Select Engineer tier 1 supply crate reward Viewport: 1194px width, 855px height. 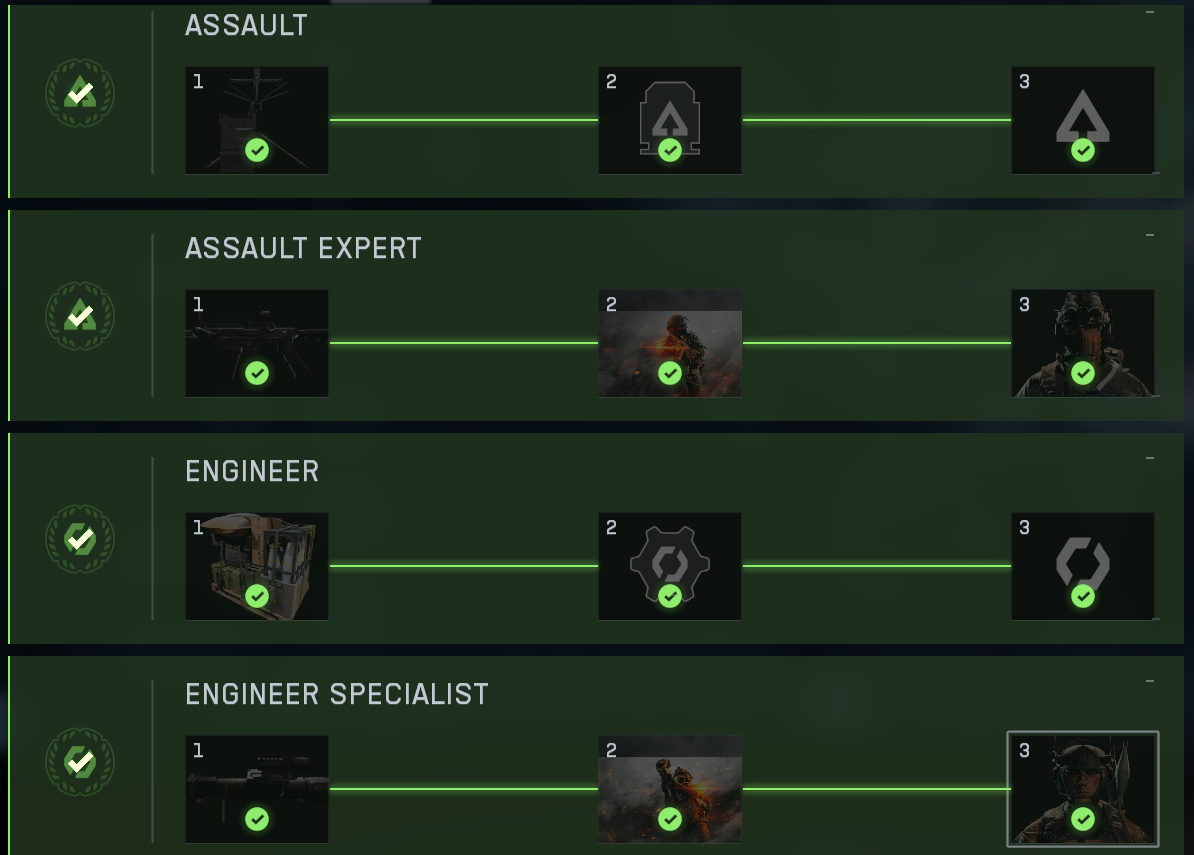point(257,566)
